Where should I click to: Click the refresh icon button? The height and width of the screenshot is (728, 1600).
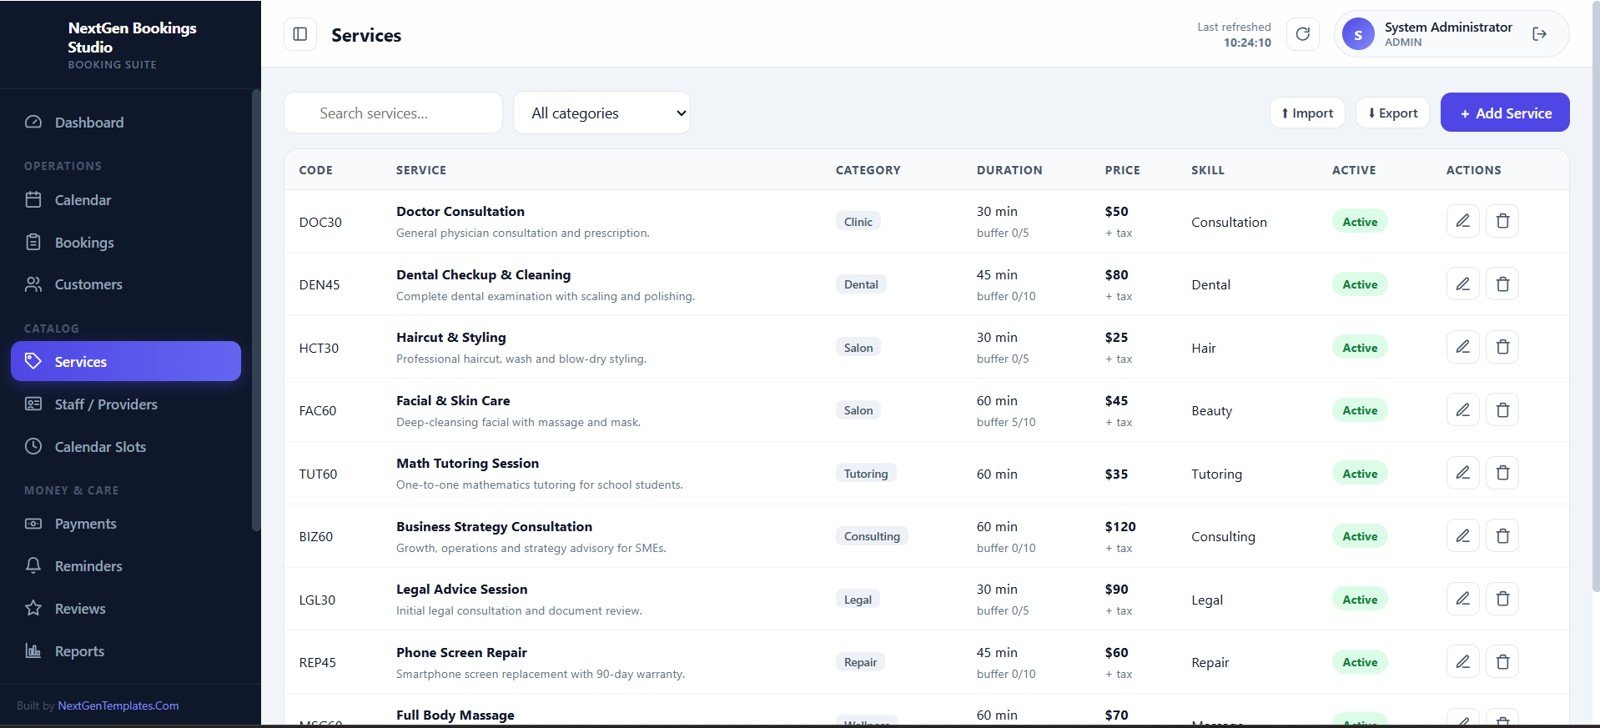pos(1302,34)
